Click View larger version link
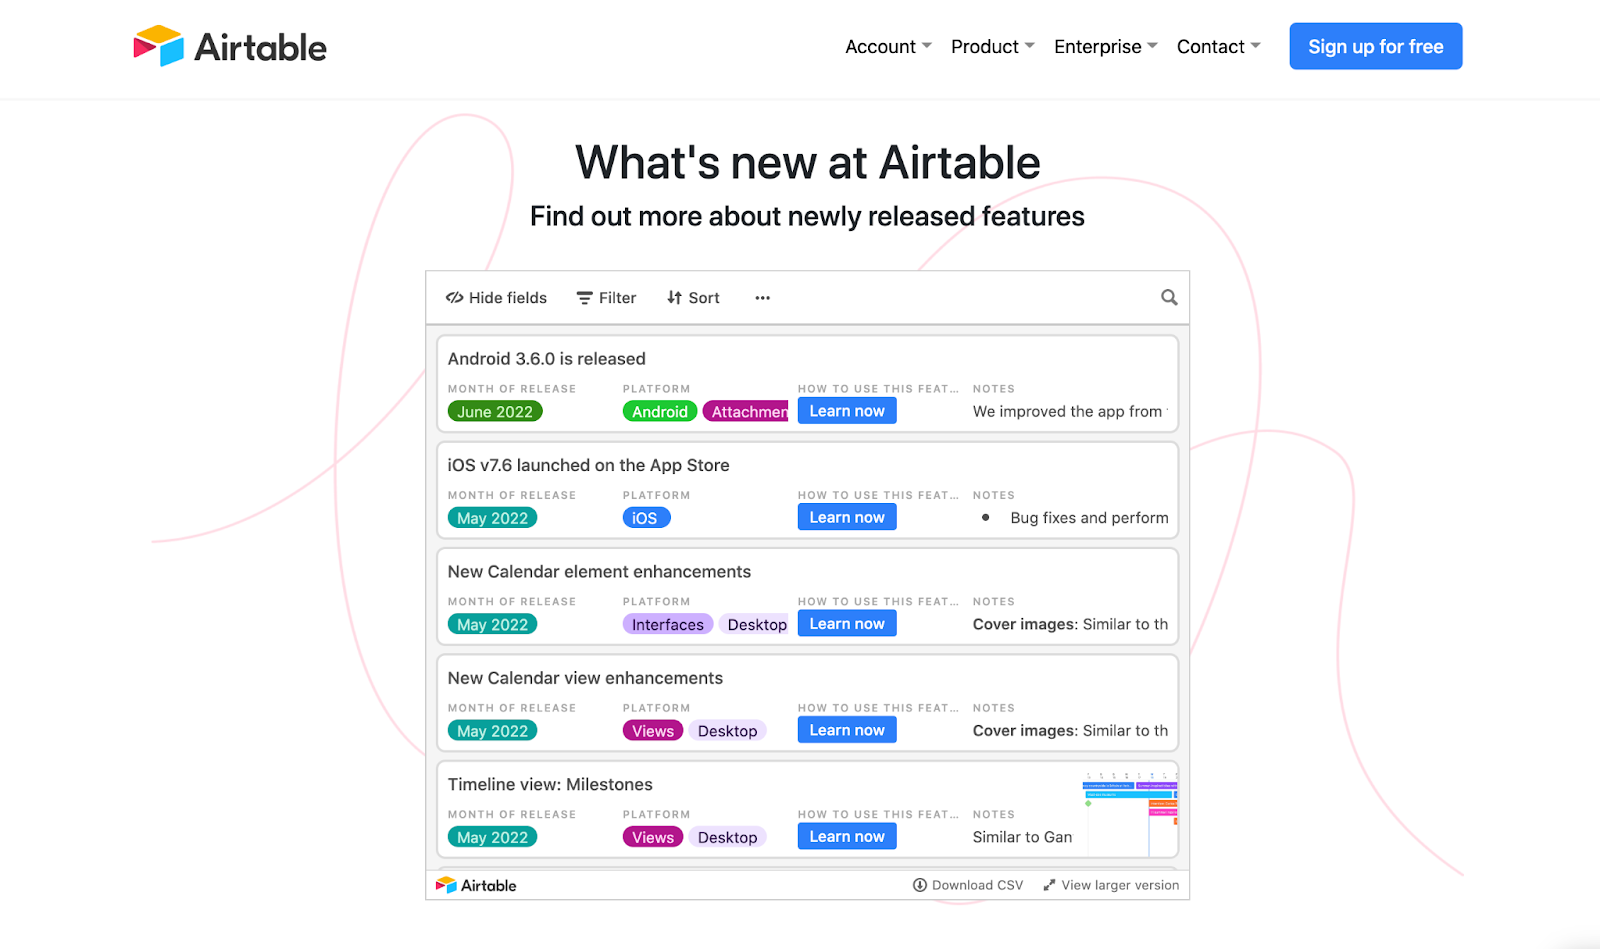The width and height of the screenshot is (1600, 949). point(1110,885)
